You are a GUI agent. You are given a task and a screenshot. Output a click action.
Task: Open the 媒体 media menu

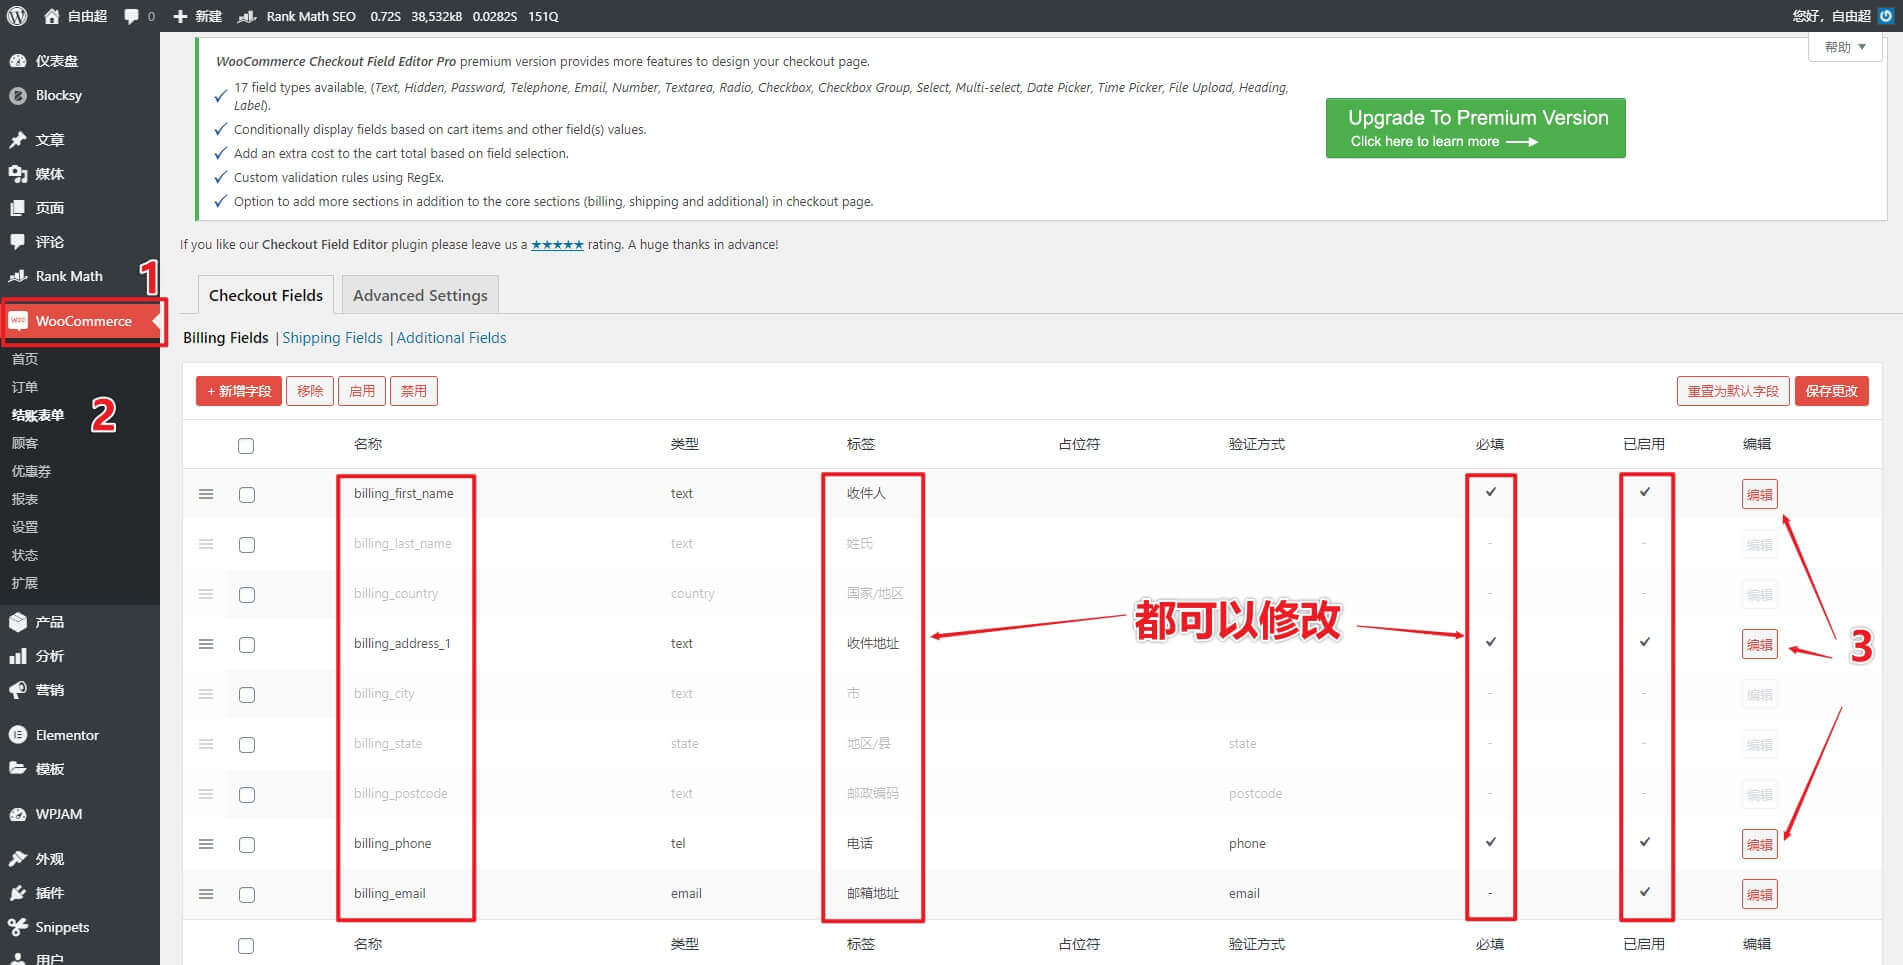50,174
